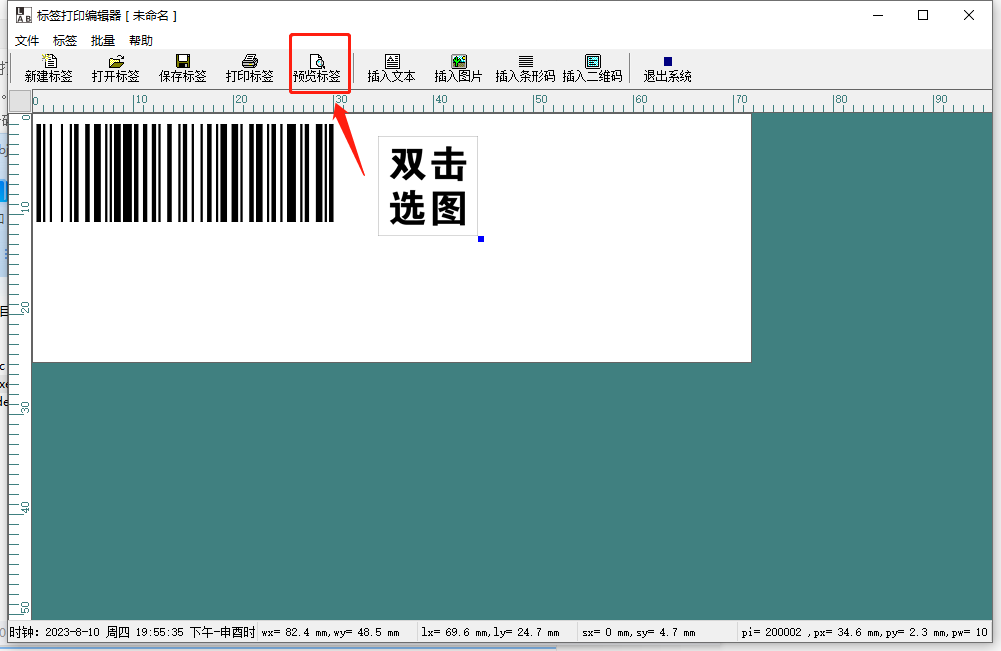Screen dimensions: 1001x651
Task: Preview the label with 预览标签
Action: pyautogui.click(x=317, y=68)
